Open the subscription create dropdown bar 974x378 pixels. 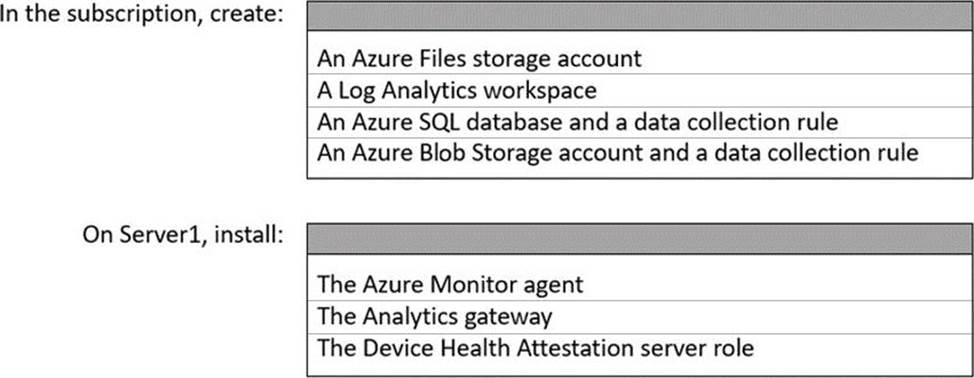640,16
